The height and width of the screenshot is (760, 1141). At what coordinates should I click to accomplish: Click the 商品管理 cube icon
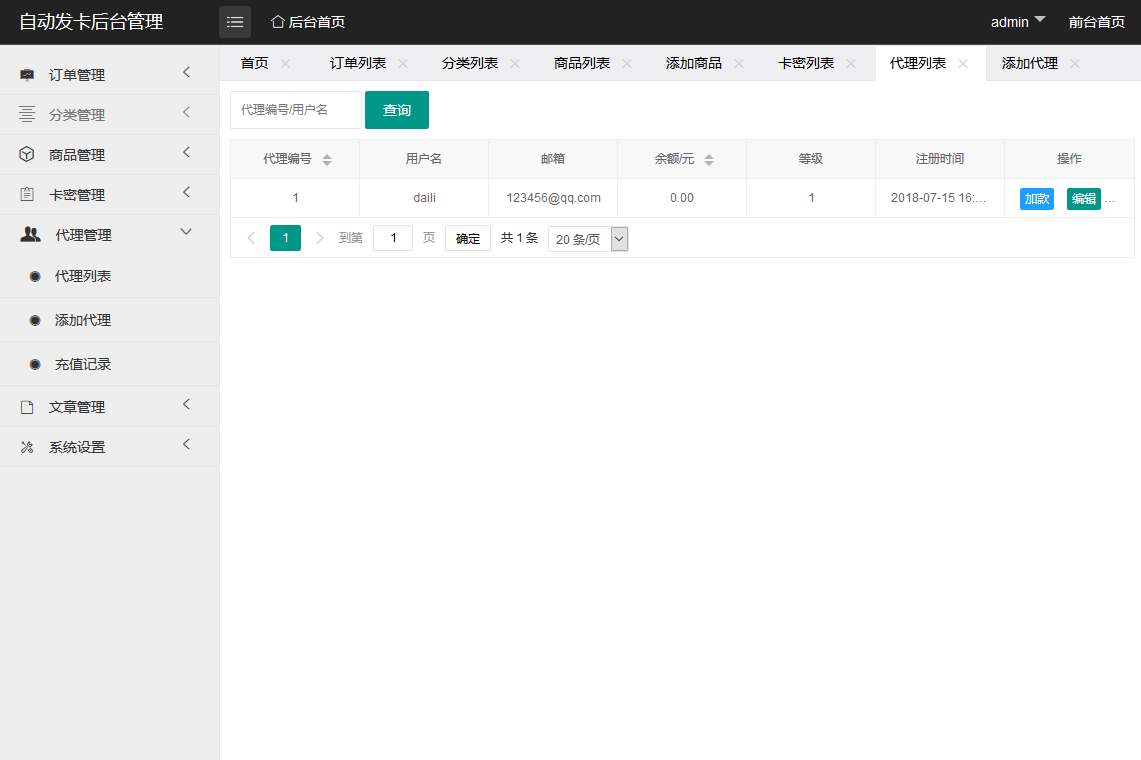[27, 155]
